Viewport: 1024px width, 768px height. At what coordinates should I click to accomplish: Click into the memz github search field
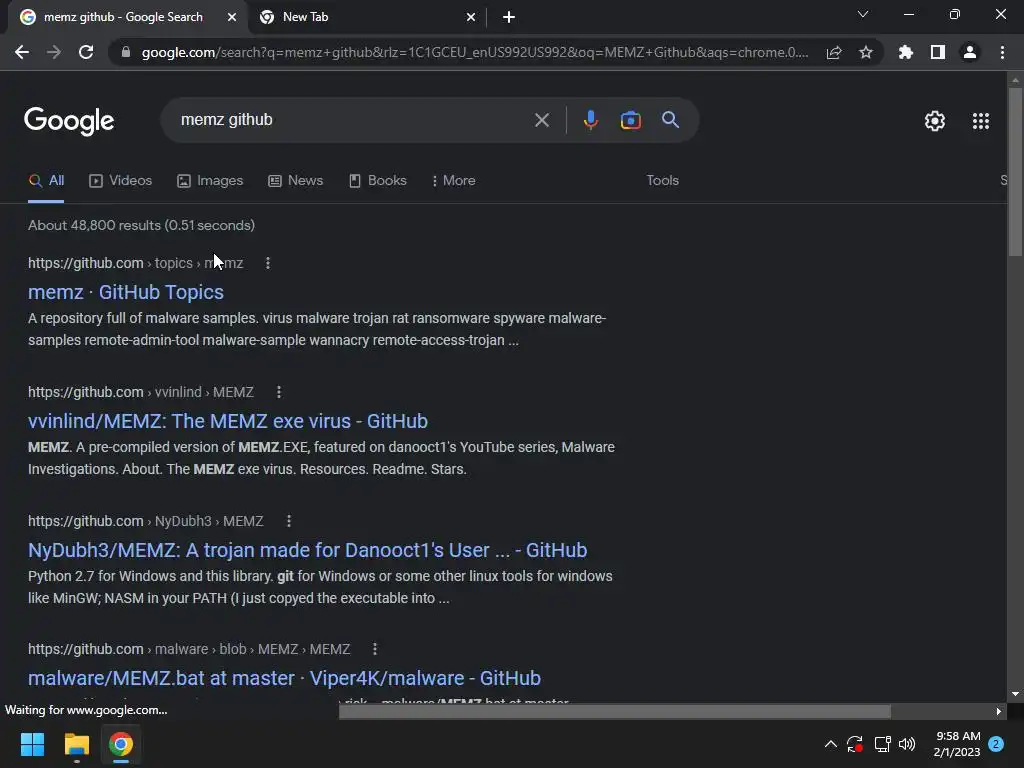pos(353,120)
